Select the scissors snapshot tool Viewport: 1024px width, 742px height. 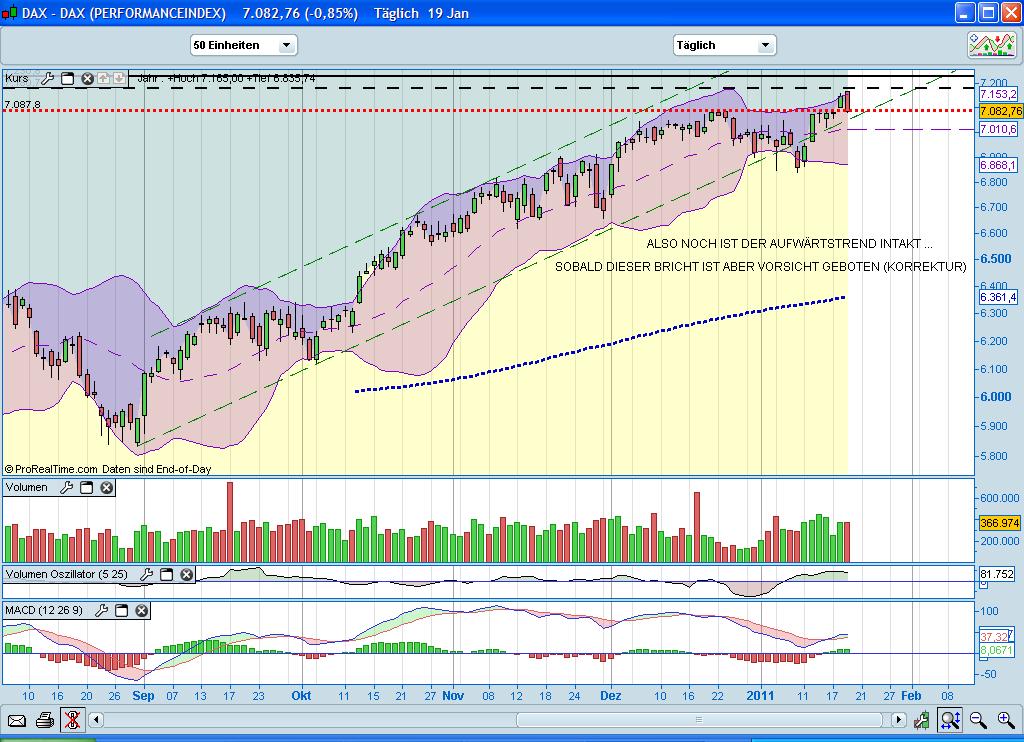(x=72, y=721)
